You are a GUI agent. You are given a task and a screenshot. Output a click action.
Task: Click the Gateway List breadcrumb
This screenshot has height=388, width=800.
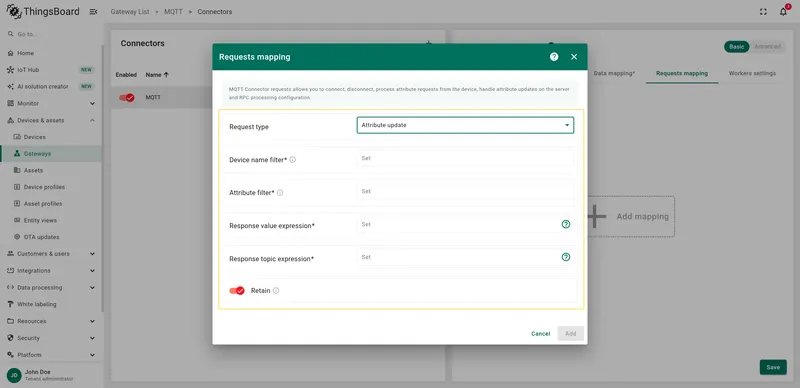[130, 12]
